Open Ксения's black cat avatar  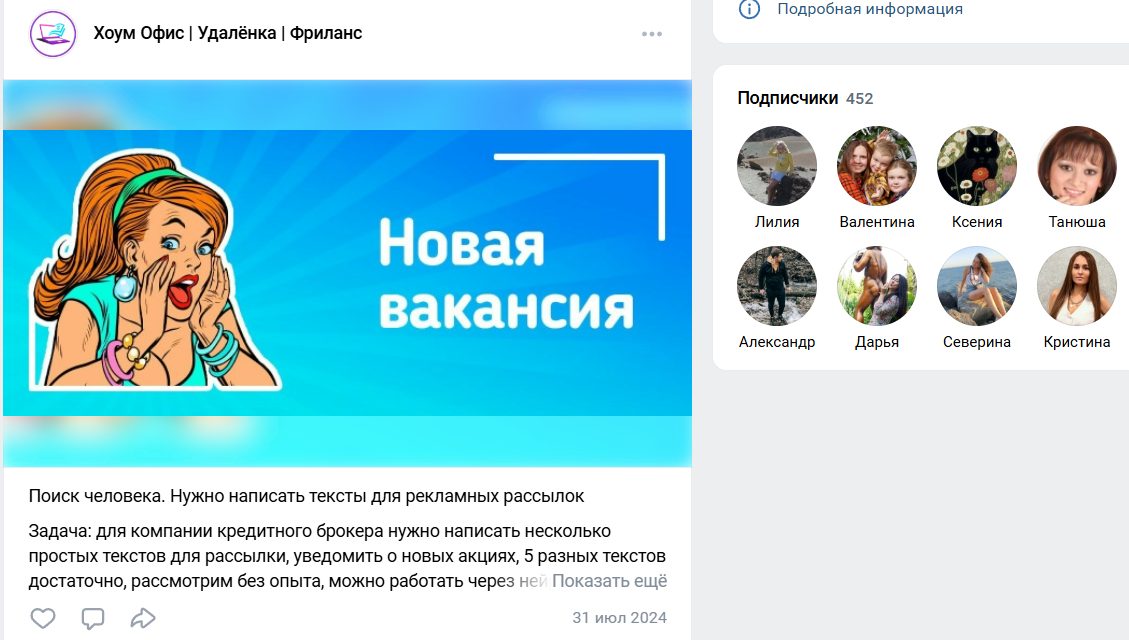(977, 166)
